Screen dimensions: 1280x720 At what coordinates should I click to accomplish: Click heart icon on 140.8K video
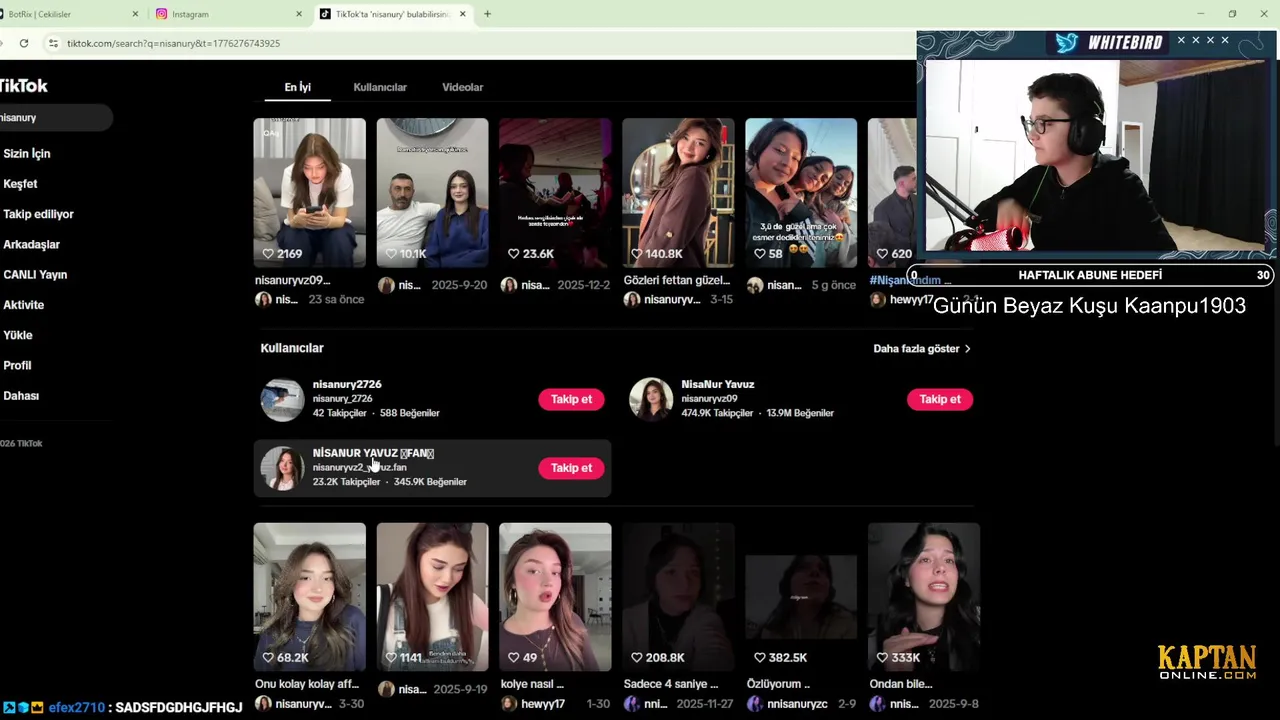click(636, 254)
